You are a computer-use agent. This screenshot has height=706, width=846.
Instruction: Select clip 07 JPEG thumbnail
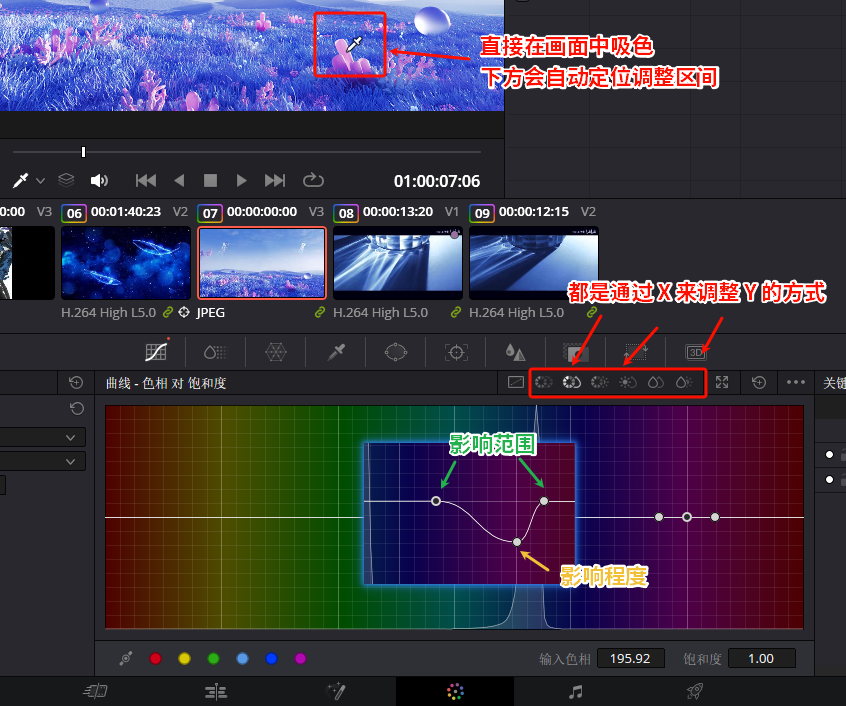(262, 263)
